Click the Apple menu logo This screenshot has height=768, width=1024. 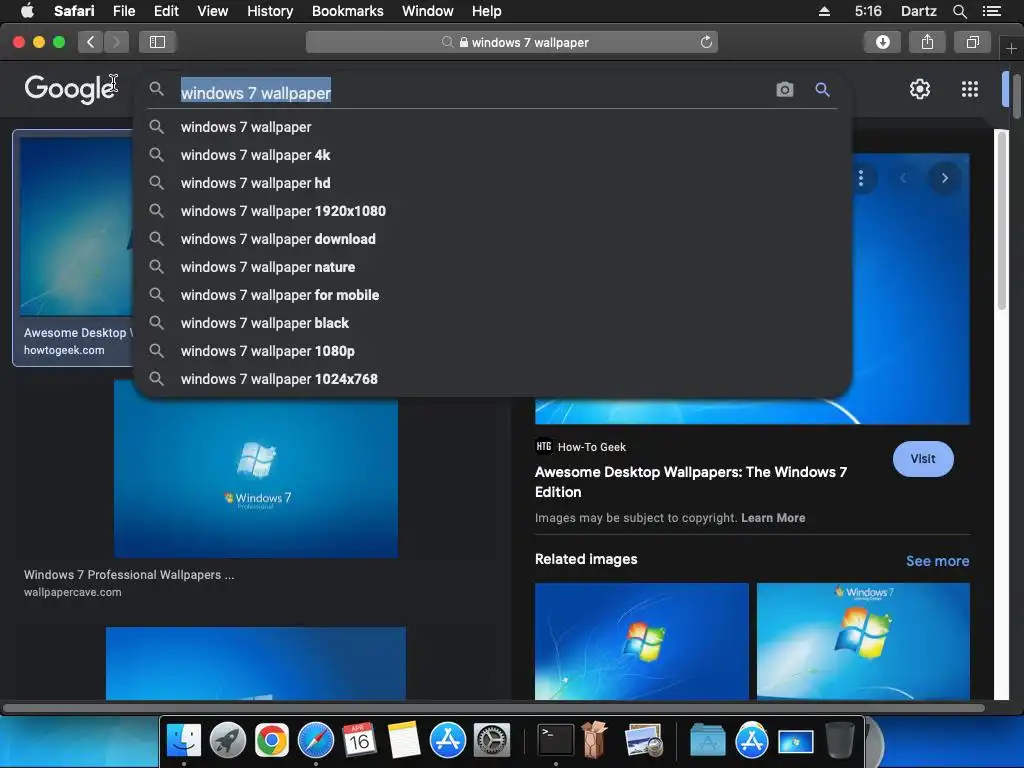27,10
